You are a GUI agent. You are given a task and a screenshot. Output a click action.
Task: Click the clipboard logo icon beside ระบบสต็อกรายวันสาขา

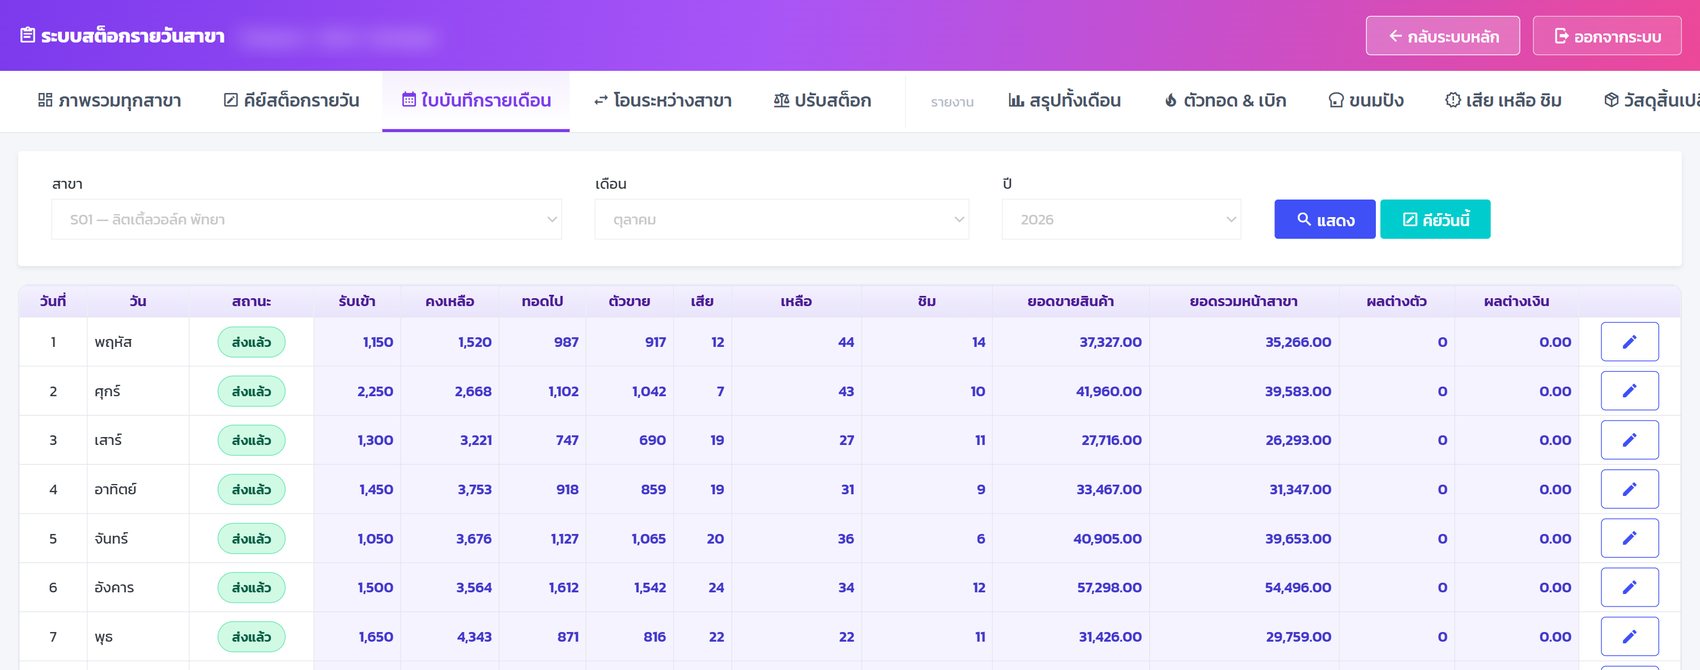(x=28, y=36)
